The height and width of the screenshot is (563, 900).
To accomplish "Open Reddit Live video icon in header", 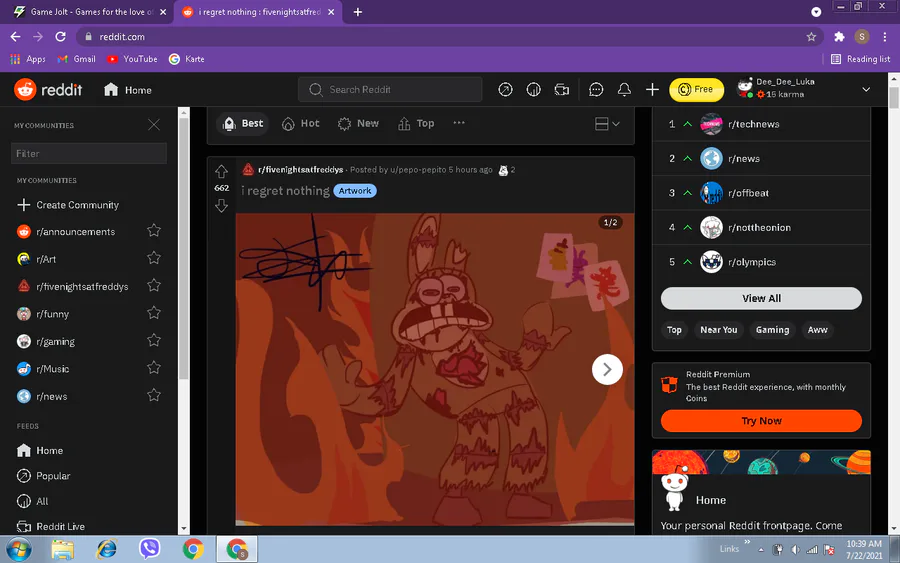I will (x=561, y=90).
